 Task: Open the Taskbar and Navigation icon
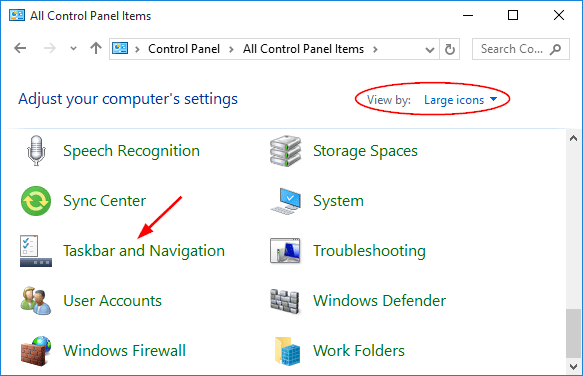36,251
